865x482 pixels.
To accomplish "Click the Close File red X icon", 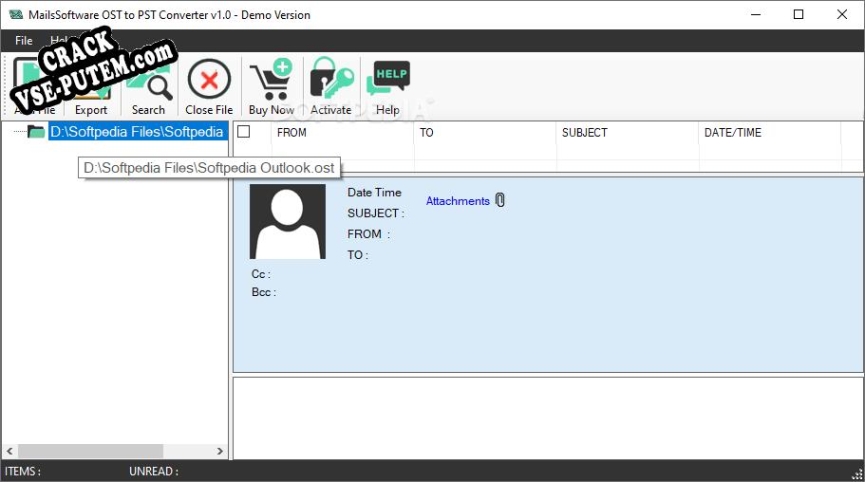I will tap(209, 80).
